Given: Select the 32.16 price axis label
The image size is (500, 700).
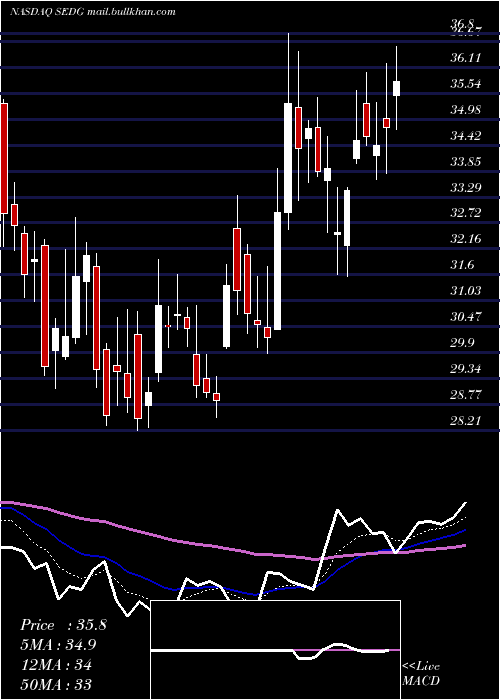Looking at the screenshot, I should tap(466, 239).
